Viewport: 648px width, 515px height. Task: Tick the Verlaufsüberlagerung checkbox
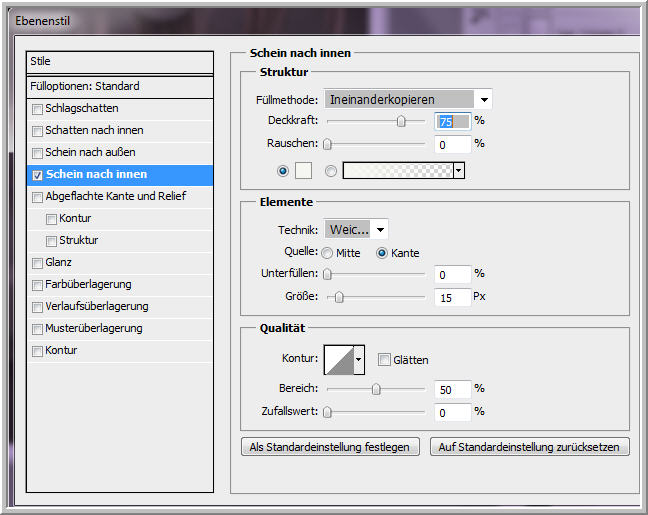37,307
